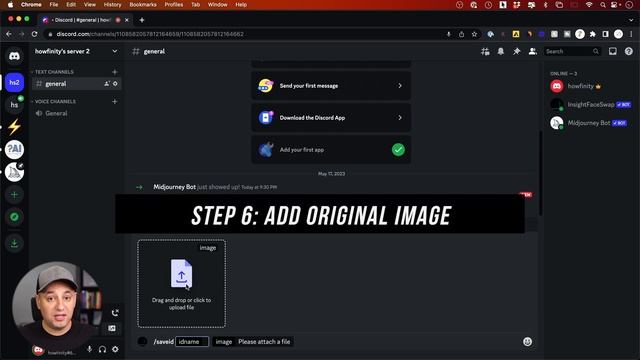Screen dimensions: 640x360
Task: Toggle the member list icon
Action: tap(533, 51)
